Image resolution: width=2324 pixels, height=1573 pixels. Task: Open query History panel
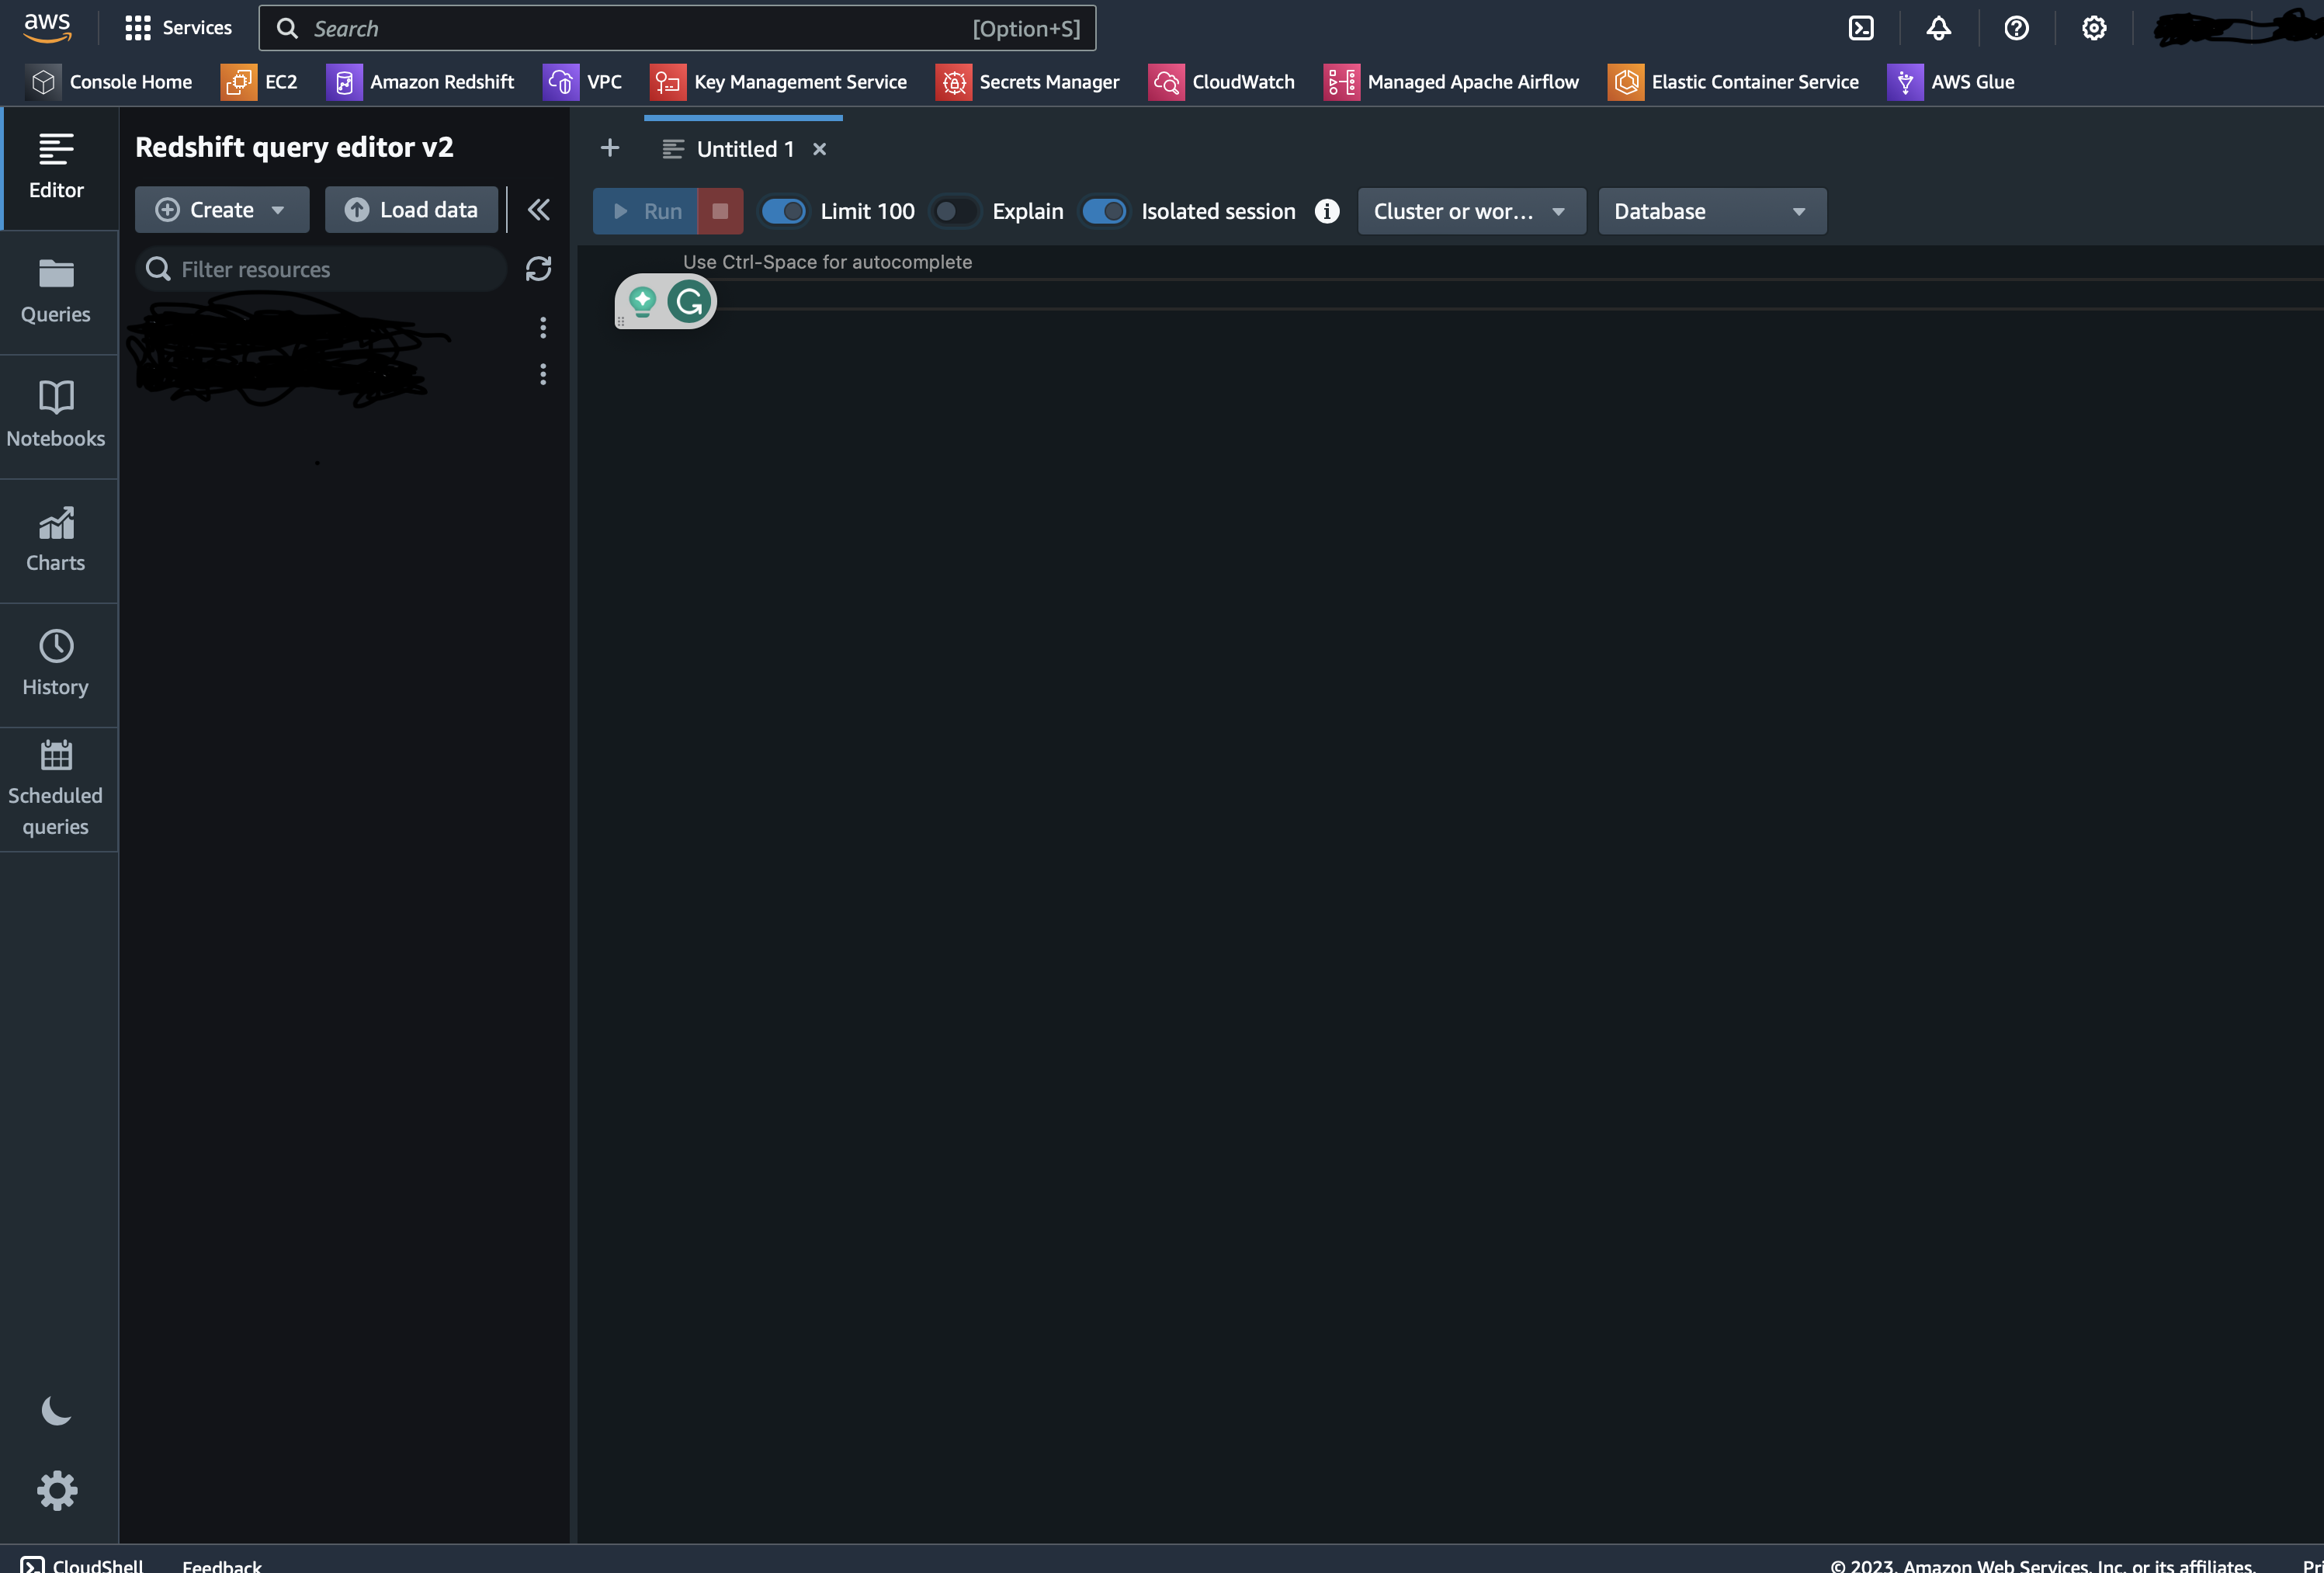point(56,663)
